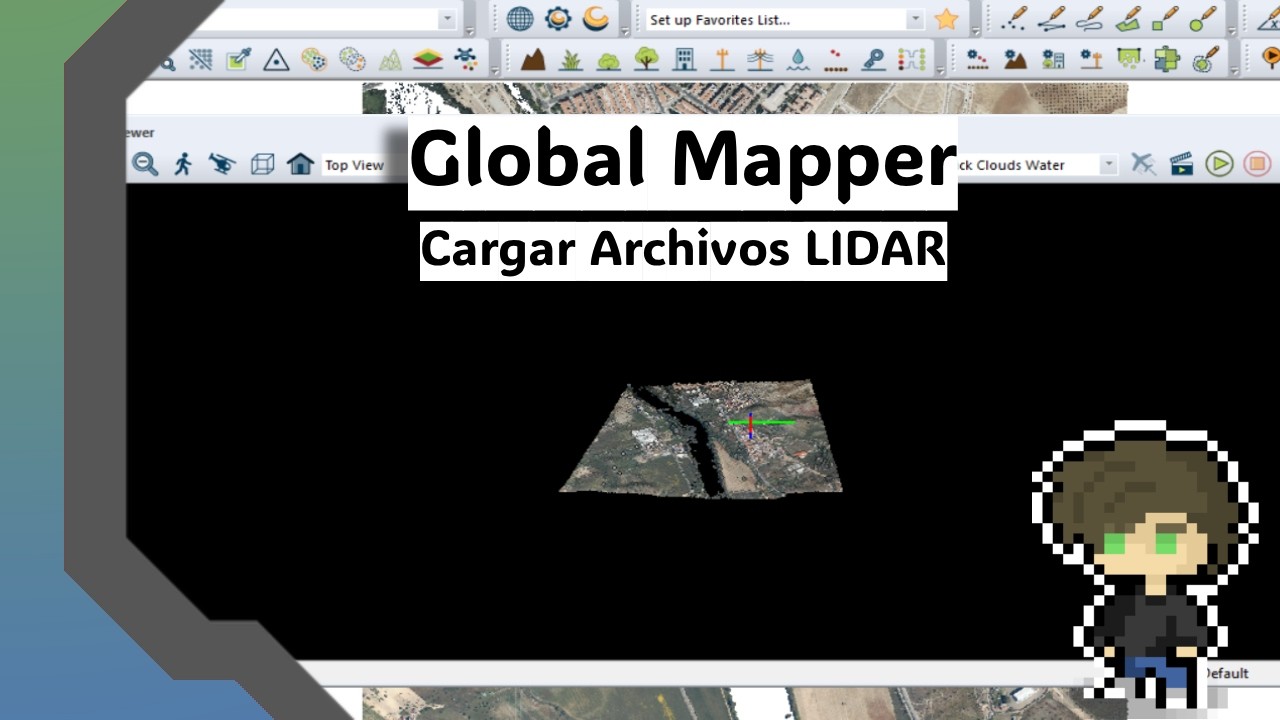Select the circle area pencil tool

1203,18
